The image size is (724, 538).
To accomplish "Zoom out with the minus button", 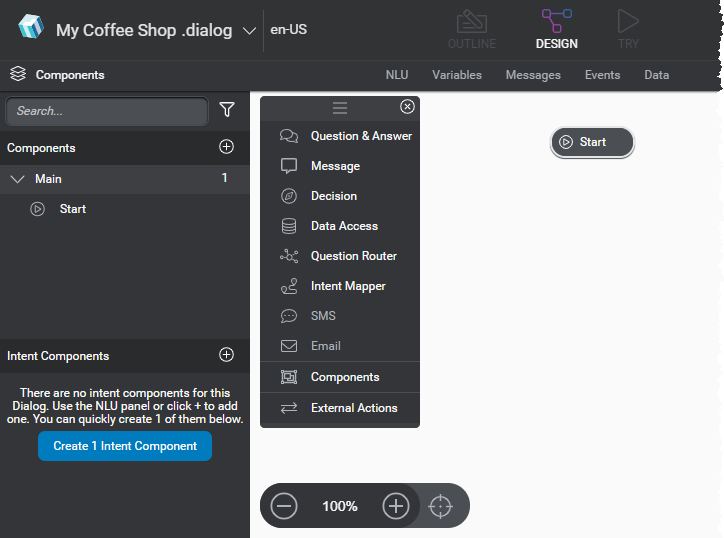I will tap(285, 506).
